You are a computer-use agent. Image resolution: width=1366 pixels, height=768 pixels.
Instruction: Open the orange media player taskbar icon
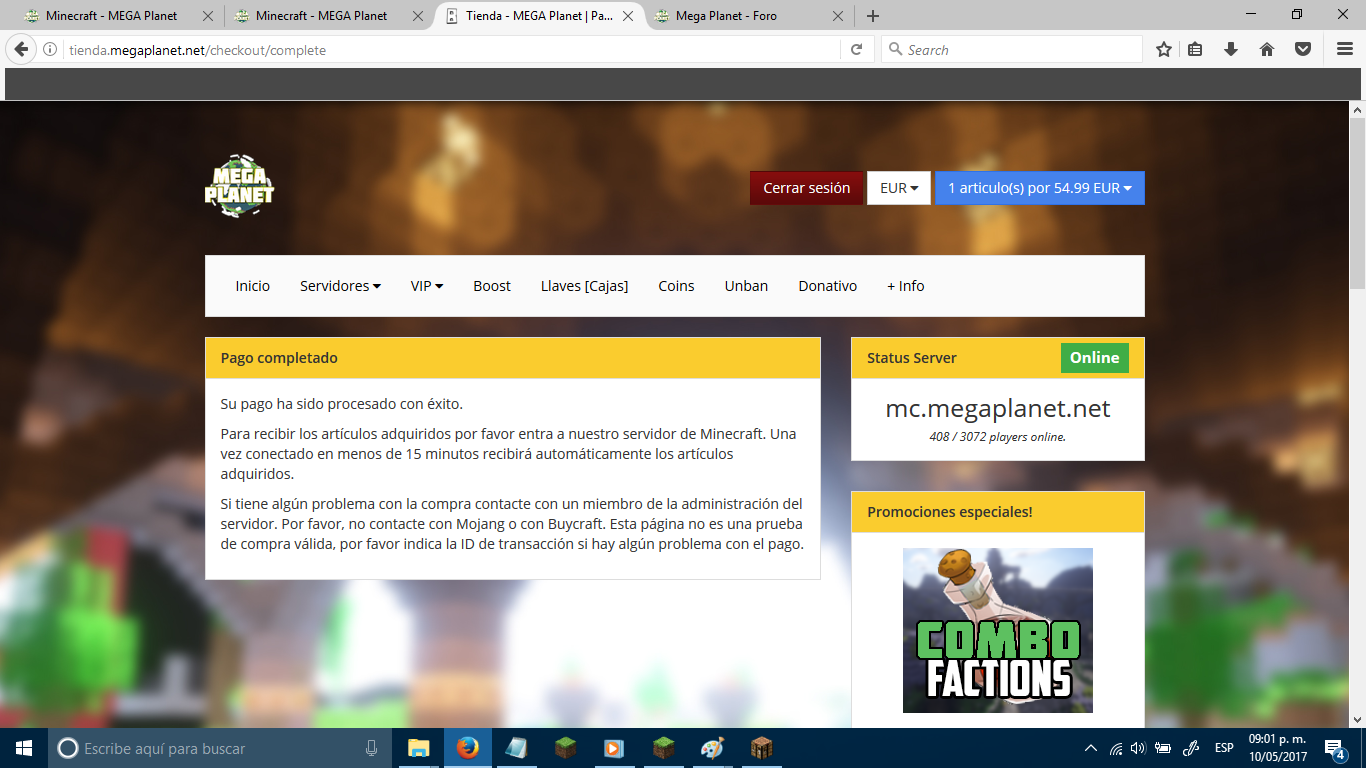(x=614, y=748)
